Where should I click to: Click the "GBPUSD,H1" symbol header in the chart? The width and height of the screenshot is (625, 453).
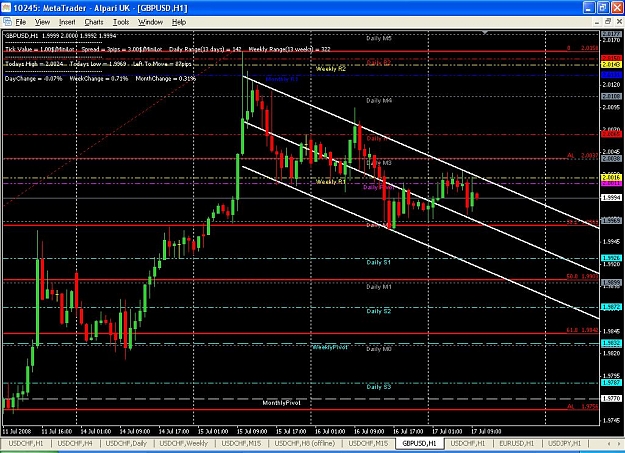click(x=22, y=36)
